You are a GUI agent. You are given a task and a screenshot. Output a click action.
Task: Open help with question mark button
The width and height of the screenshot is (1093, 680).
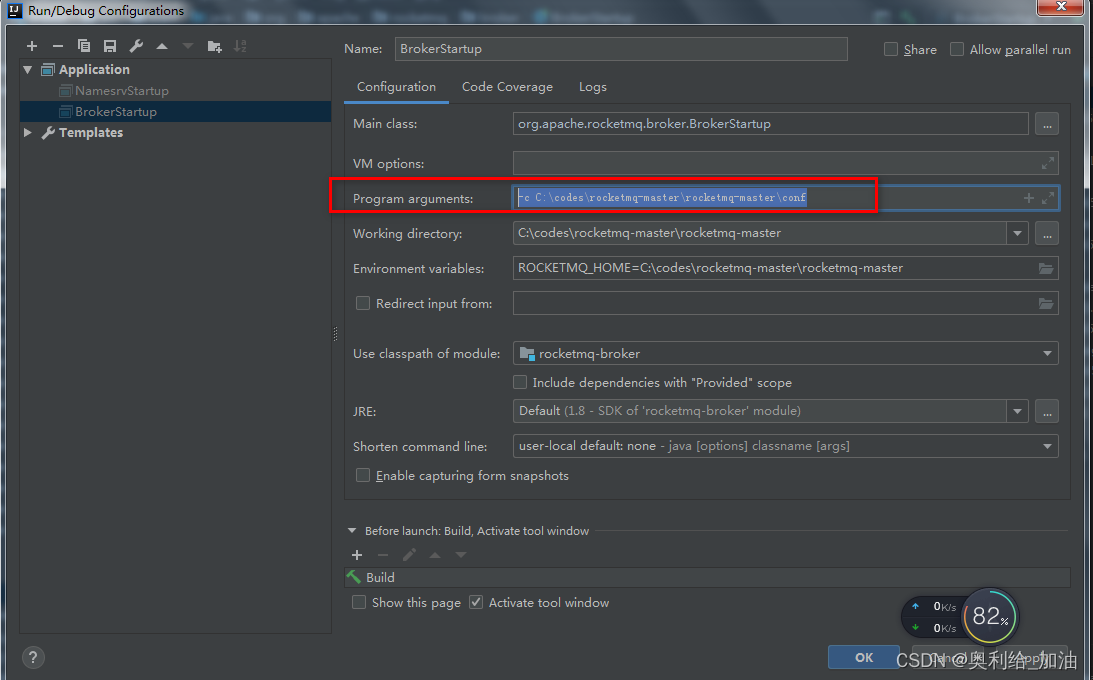click(x=33, y=657)
